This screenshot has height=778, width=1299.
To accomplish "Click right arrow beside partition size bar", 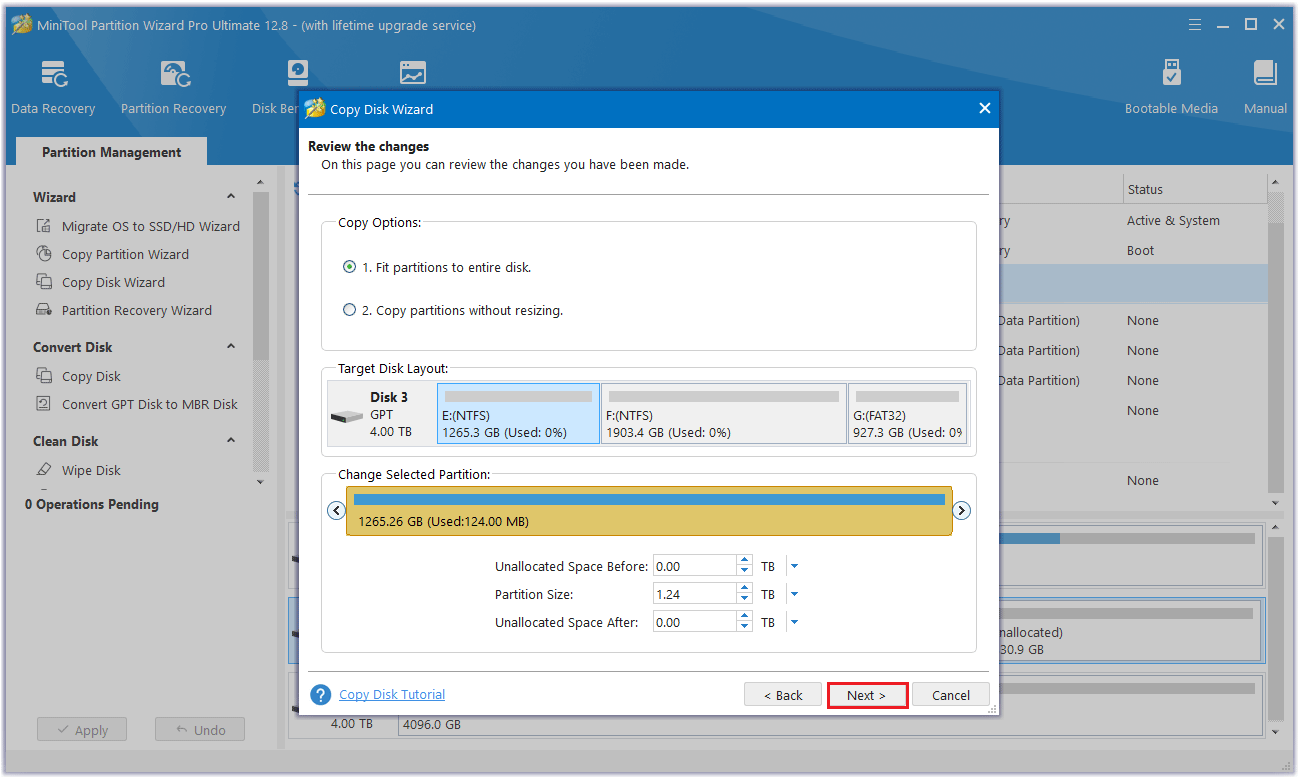I will tap(961, 511).
